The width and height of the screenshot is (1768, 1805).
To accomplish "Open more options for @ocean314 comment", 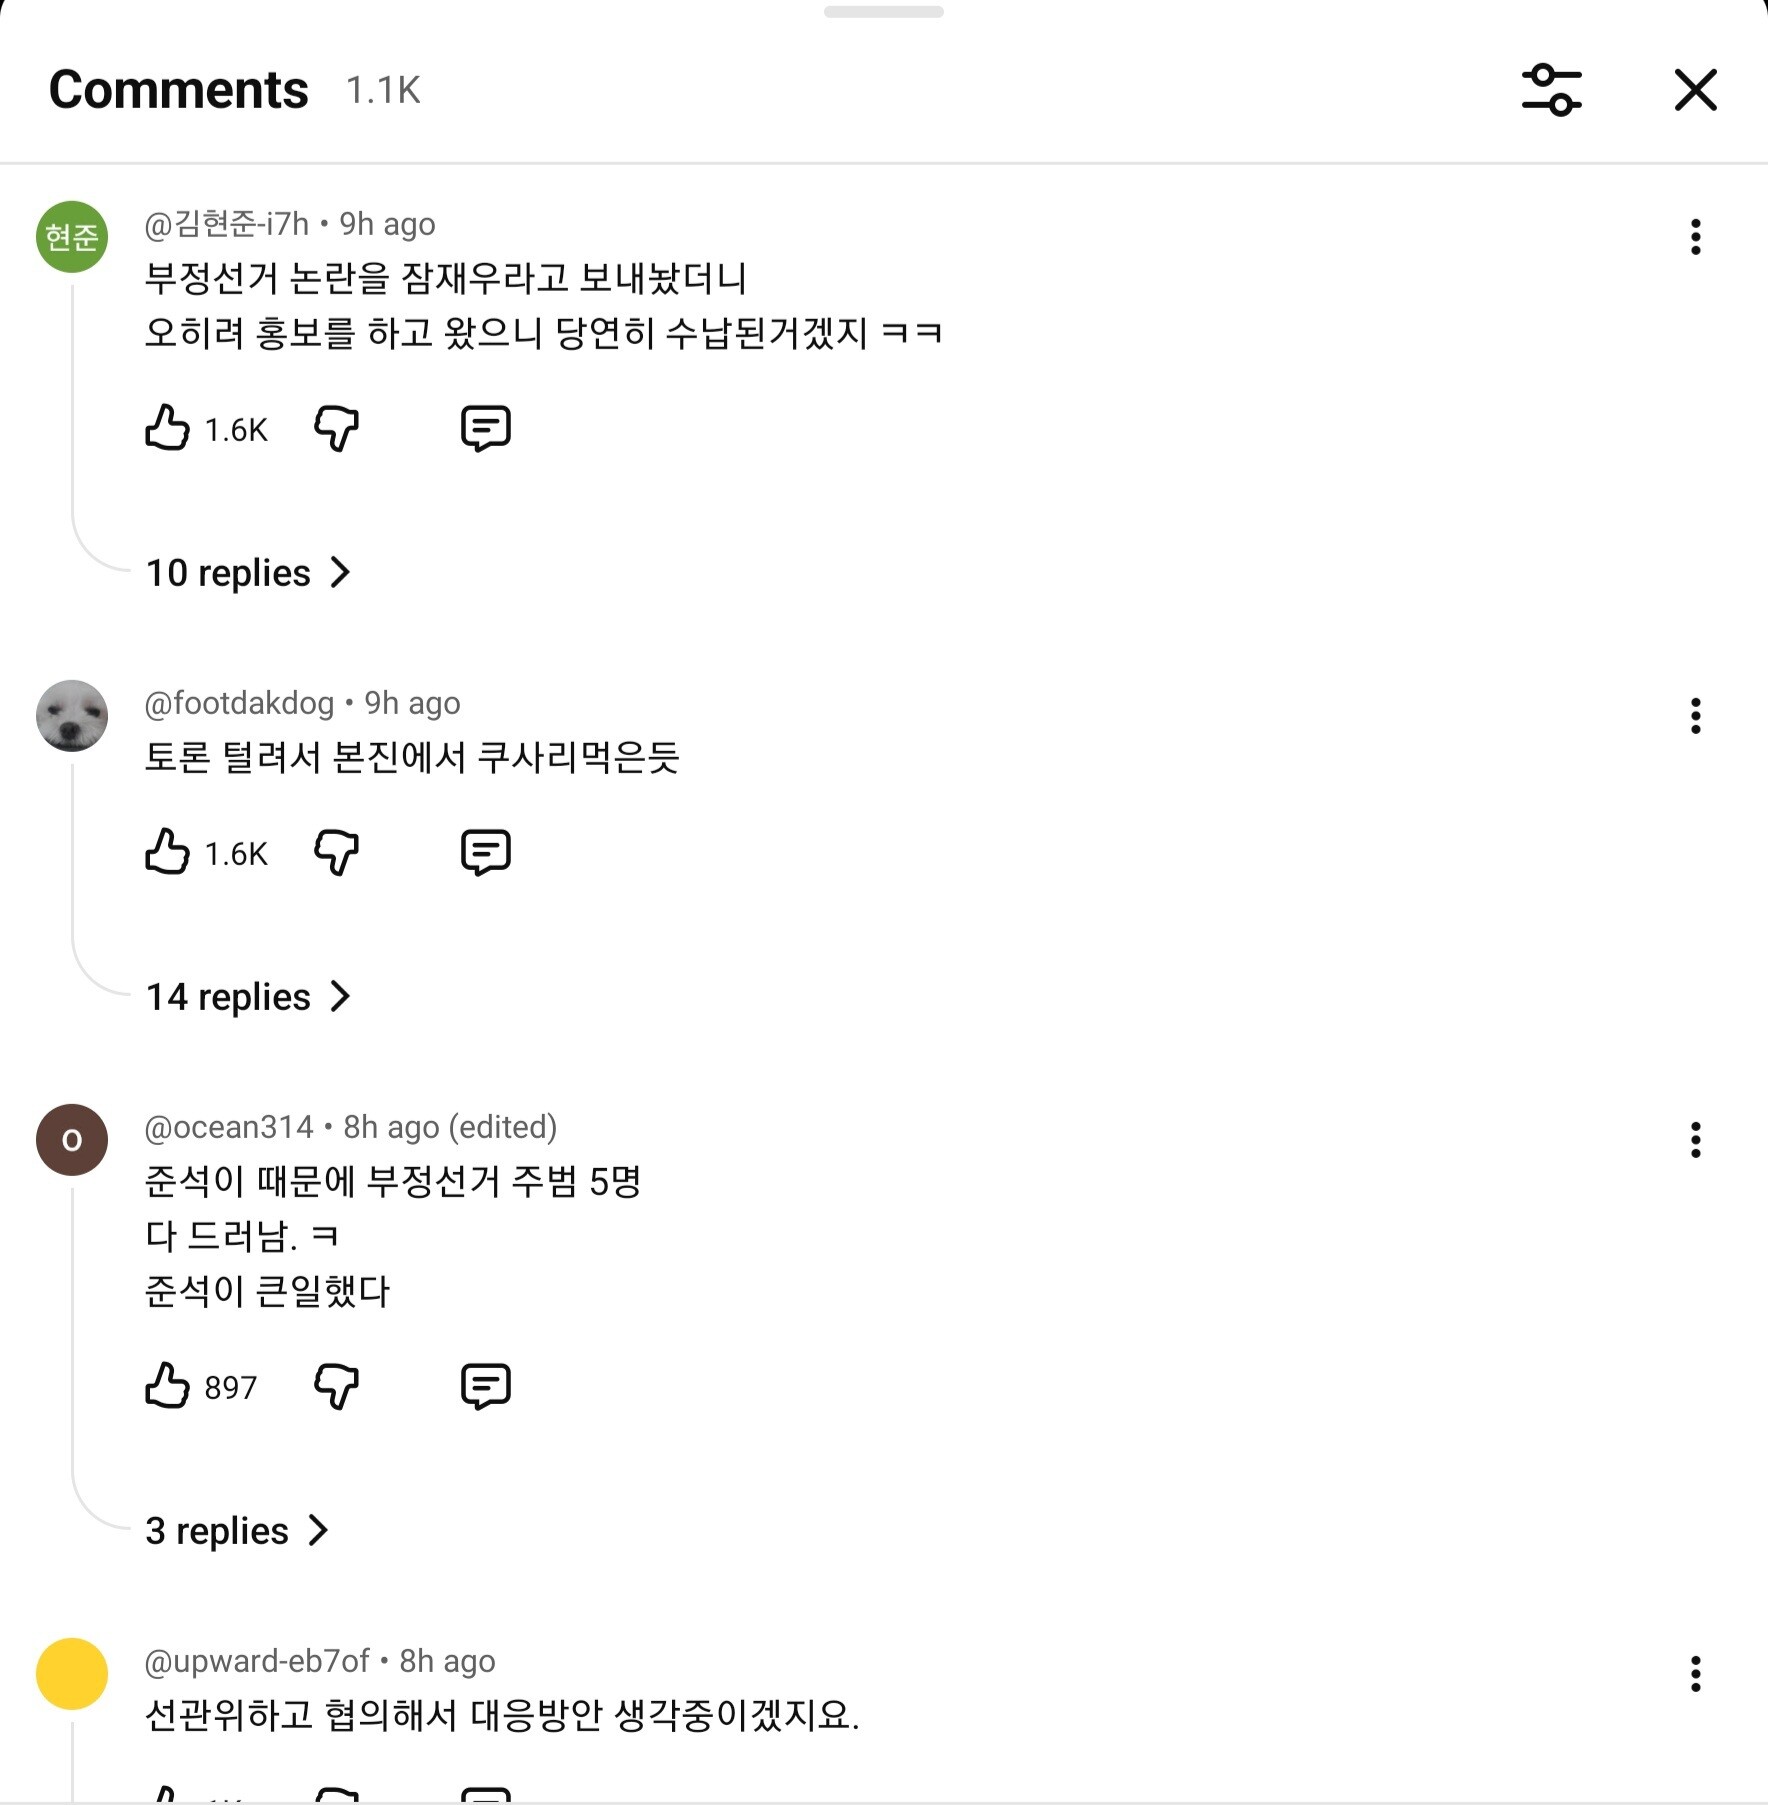I will pyautogui.click(x=1695, y=1140).
